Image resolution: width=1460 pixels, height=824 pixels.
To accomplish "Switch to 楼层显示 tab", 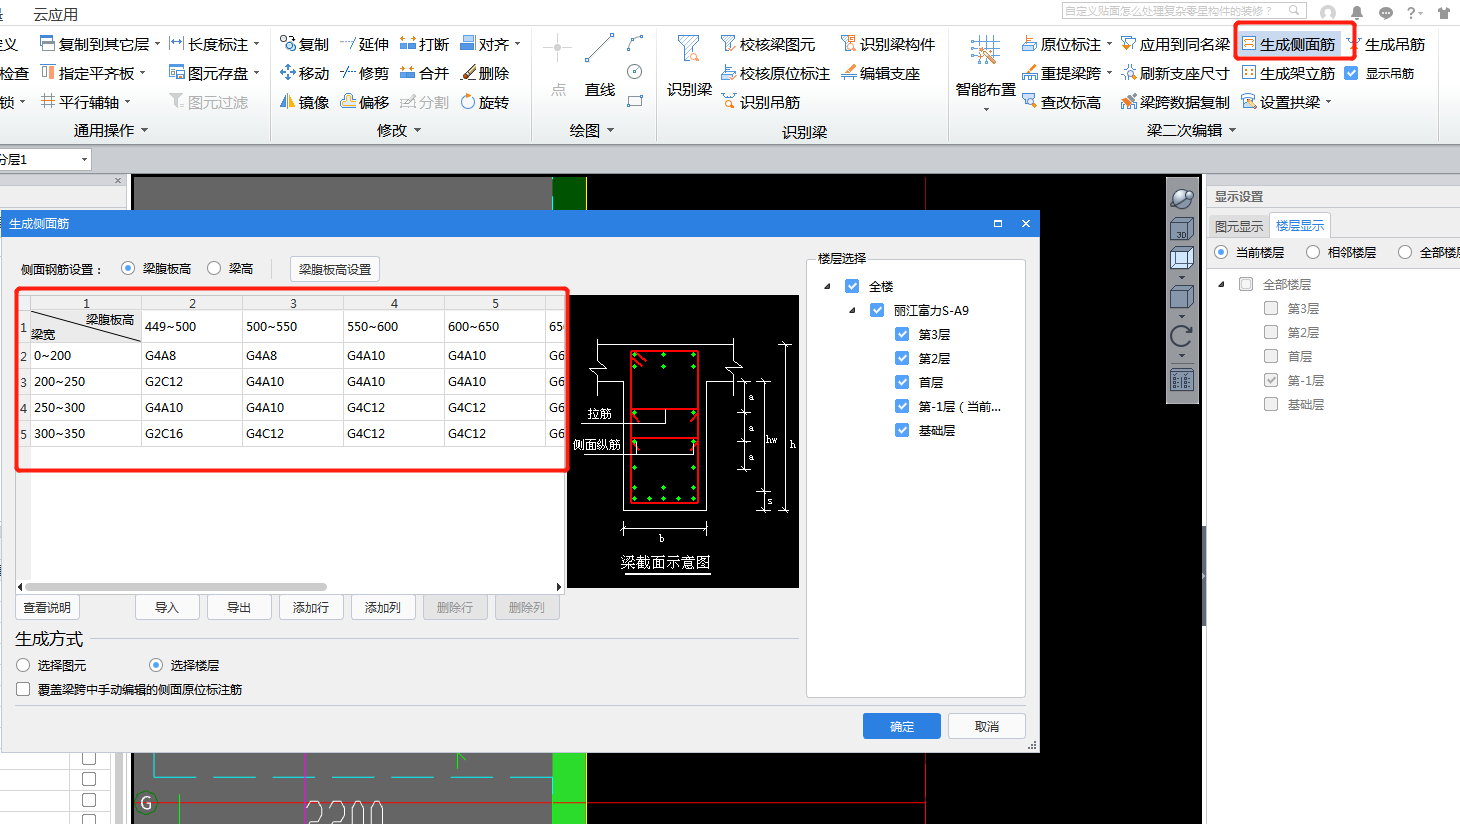I will pyautogui.click(x=1300, y=225).
